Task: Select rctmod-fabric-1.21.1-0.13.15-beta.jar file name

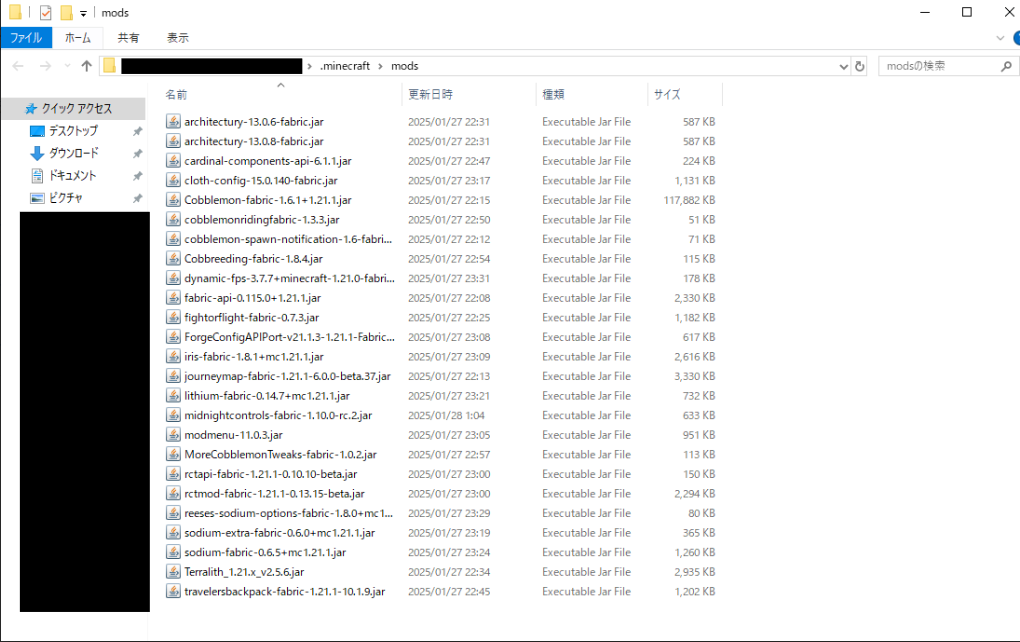Action: 275,494
